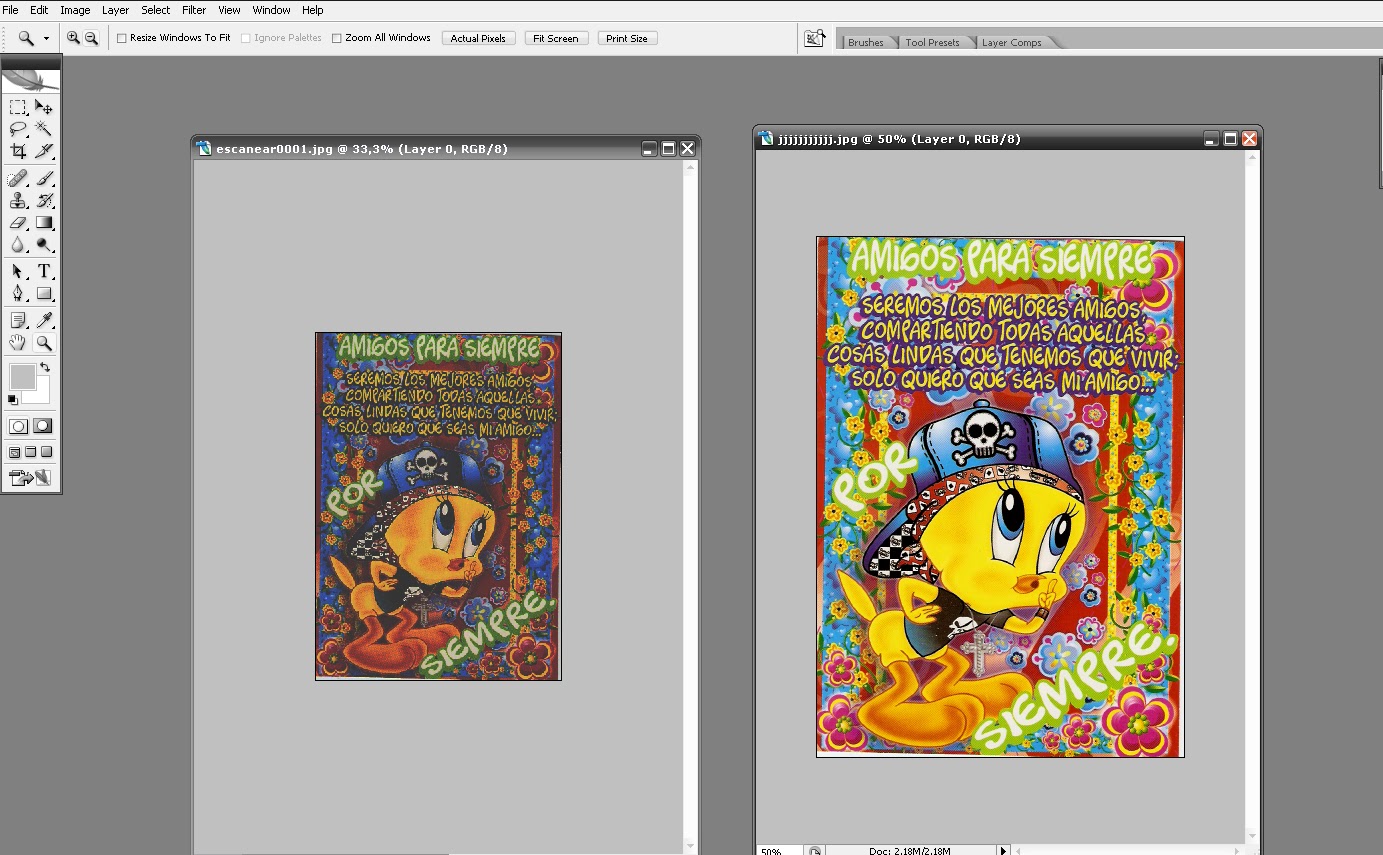The width and height of the screenshot is (1383, 855).
Task: Select the Blur tool
Action: (18, 245)
